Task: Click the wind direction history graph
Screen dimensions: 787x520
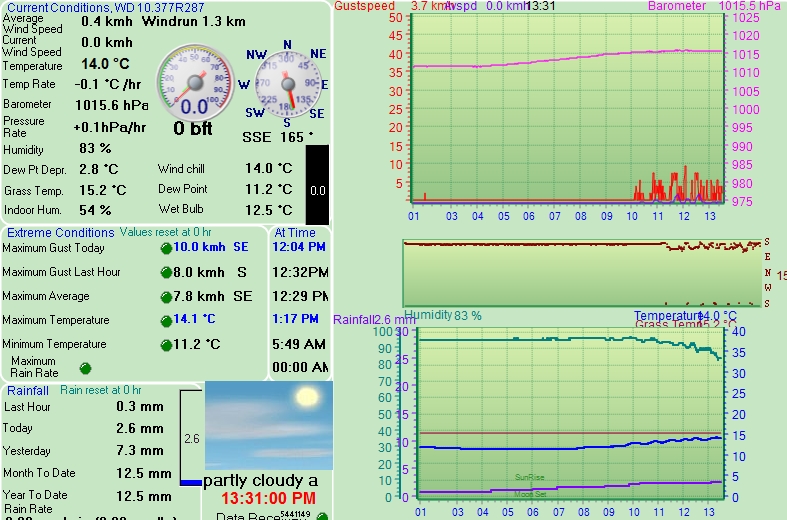Action: click(581, 272)
